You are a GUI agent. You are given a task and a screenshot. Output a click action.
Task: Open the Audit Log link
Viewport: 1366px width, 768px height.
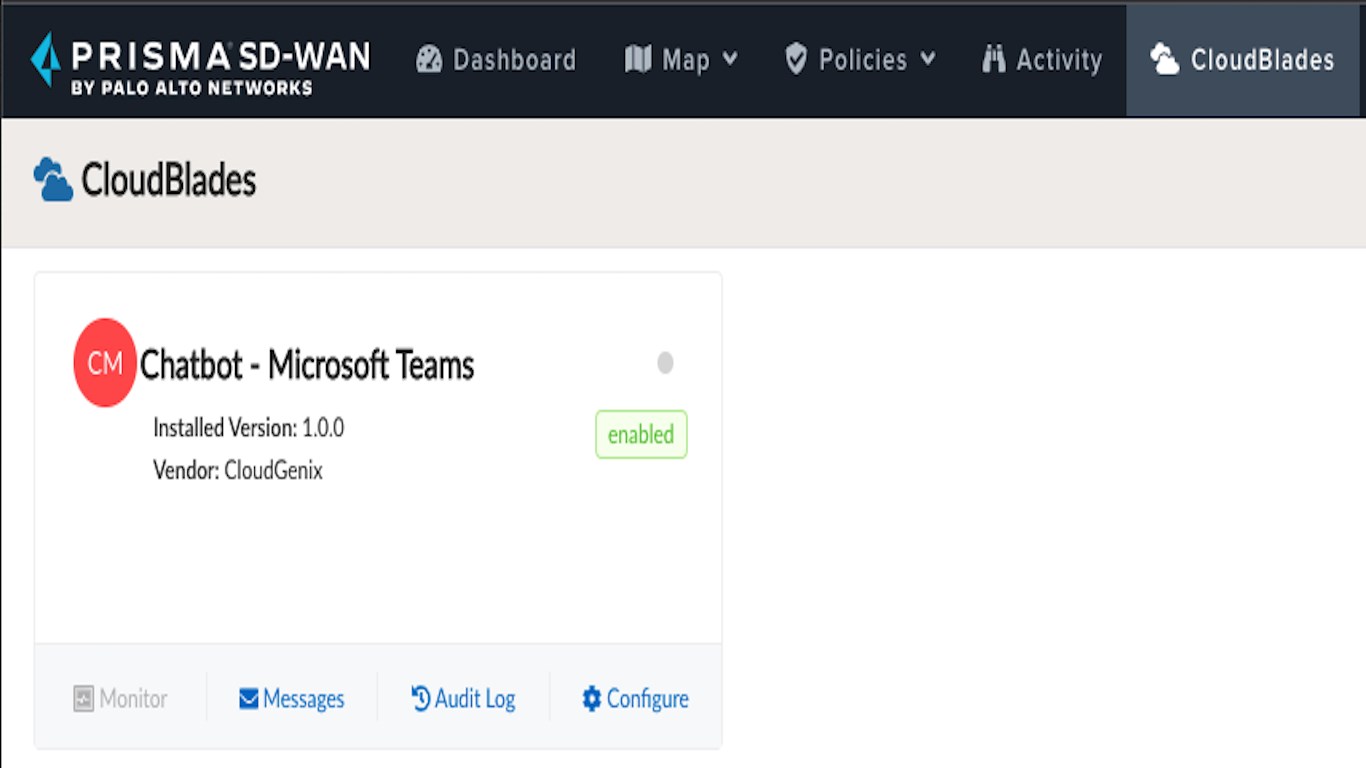[464, 699]
